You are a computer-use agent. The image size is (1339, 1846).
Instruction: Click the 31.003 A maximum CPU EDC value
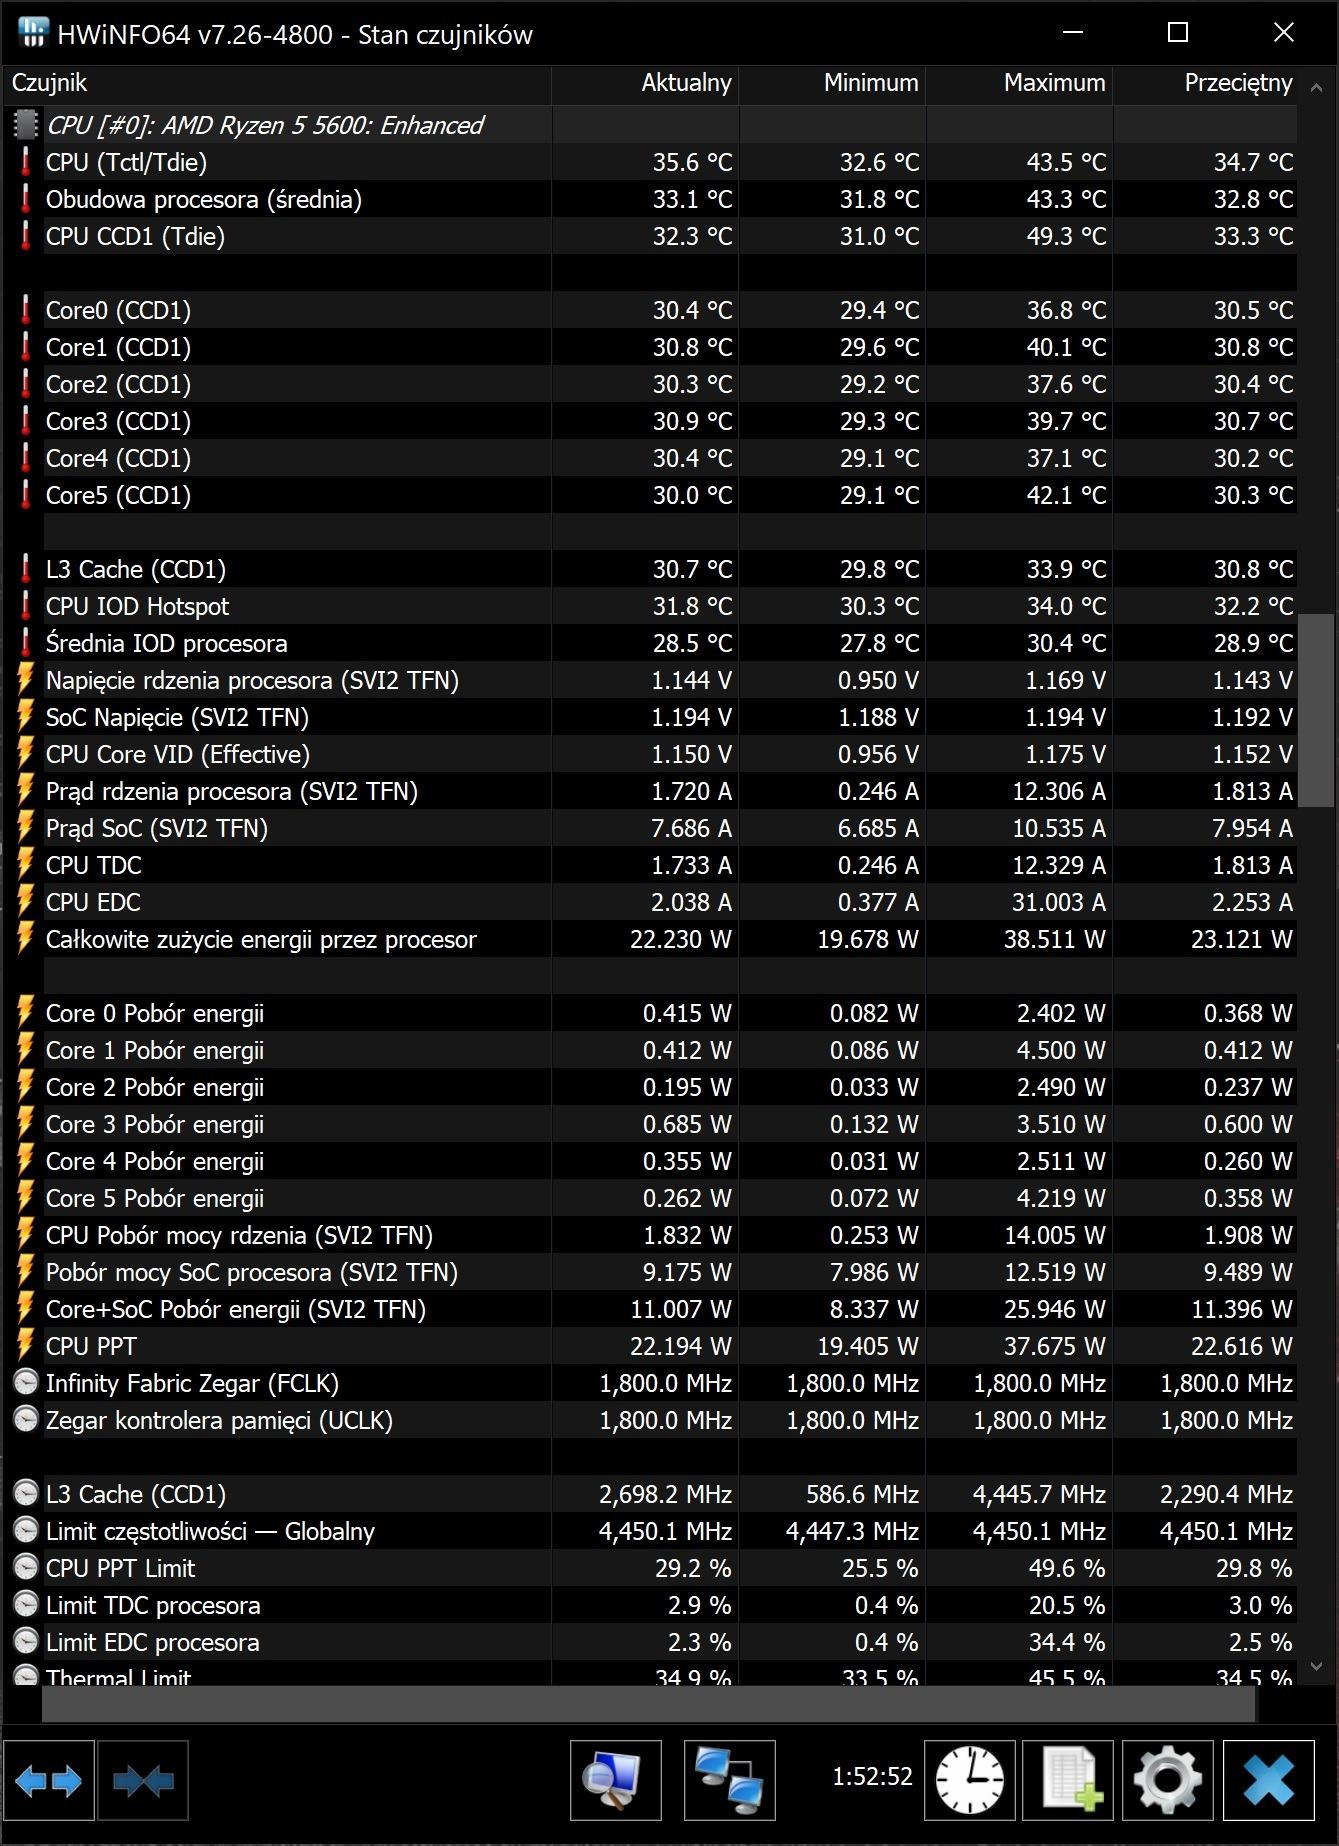[1058, 902]
